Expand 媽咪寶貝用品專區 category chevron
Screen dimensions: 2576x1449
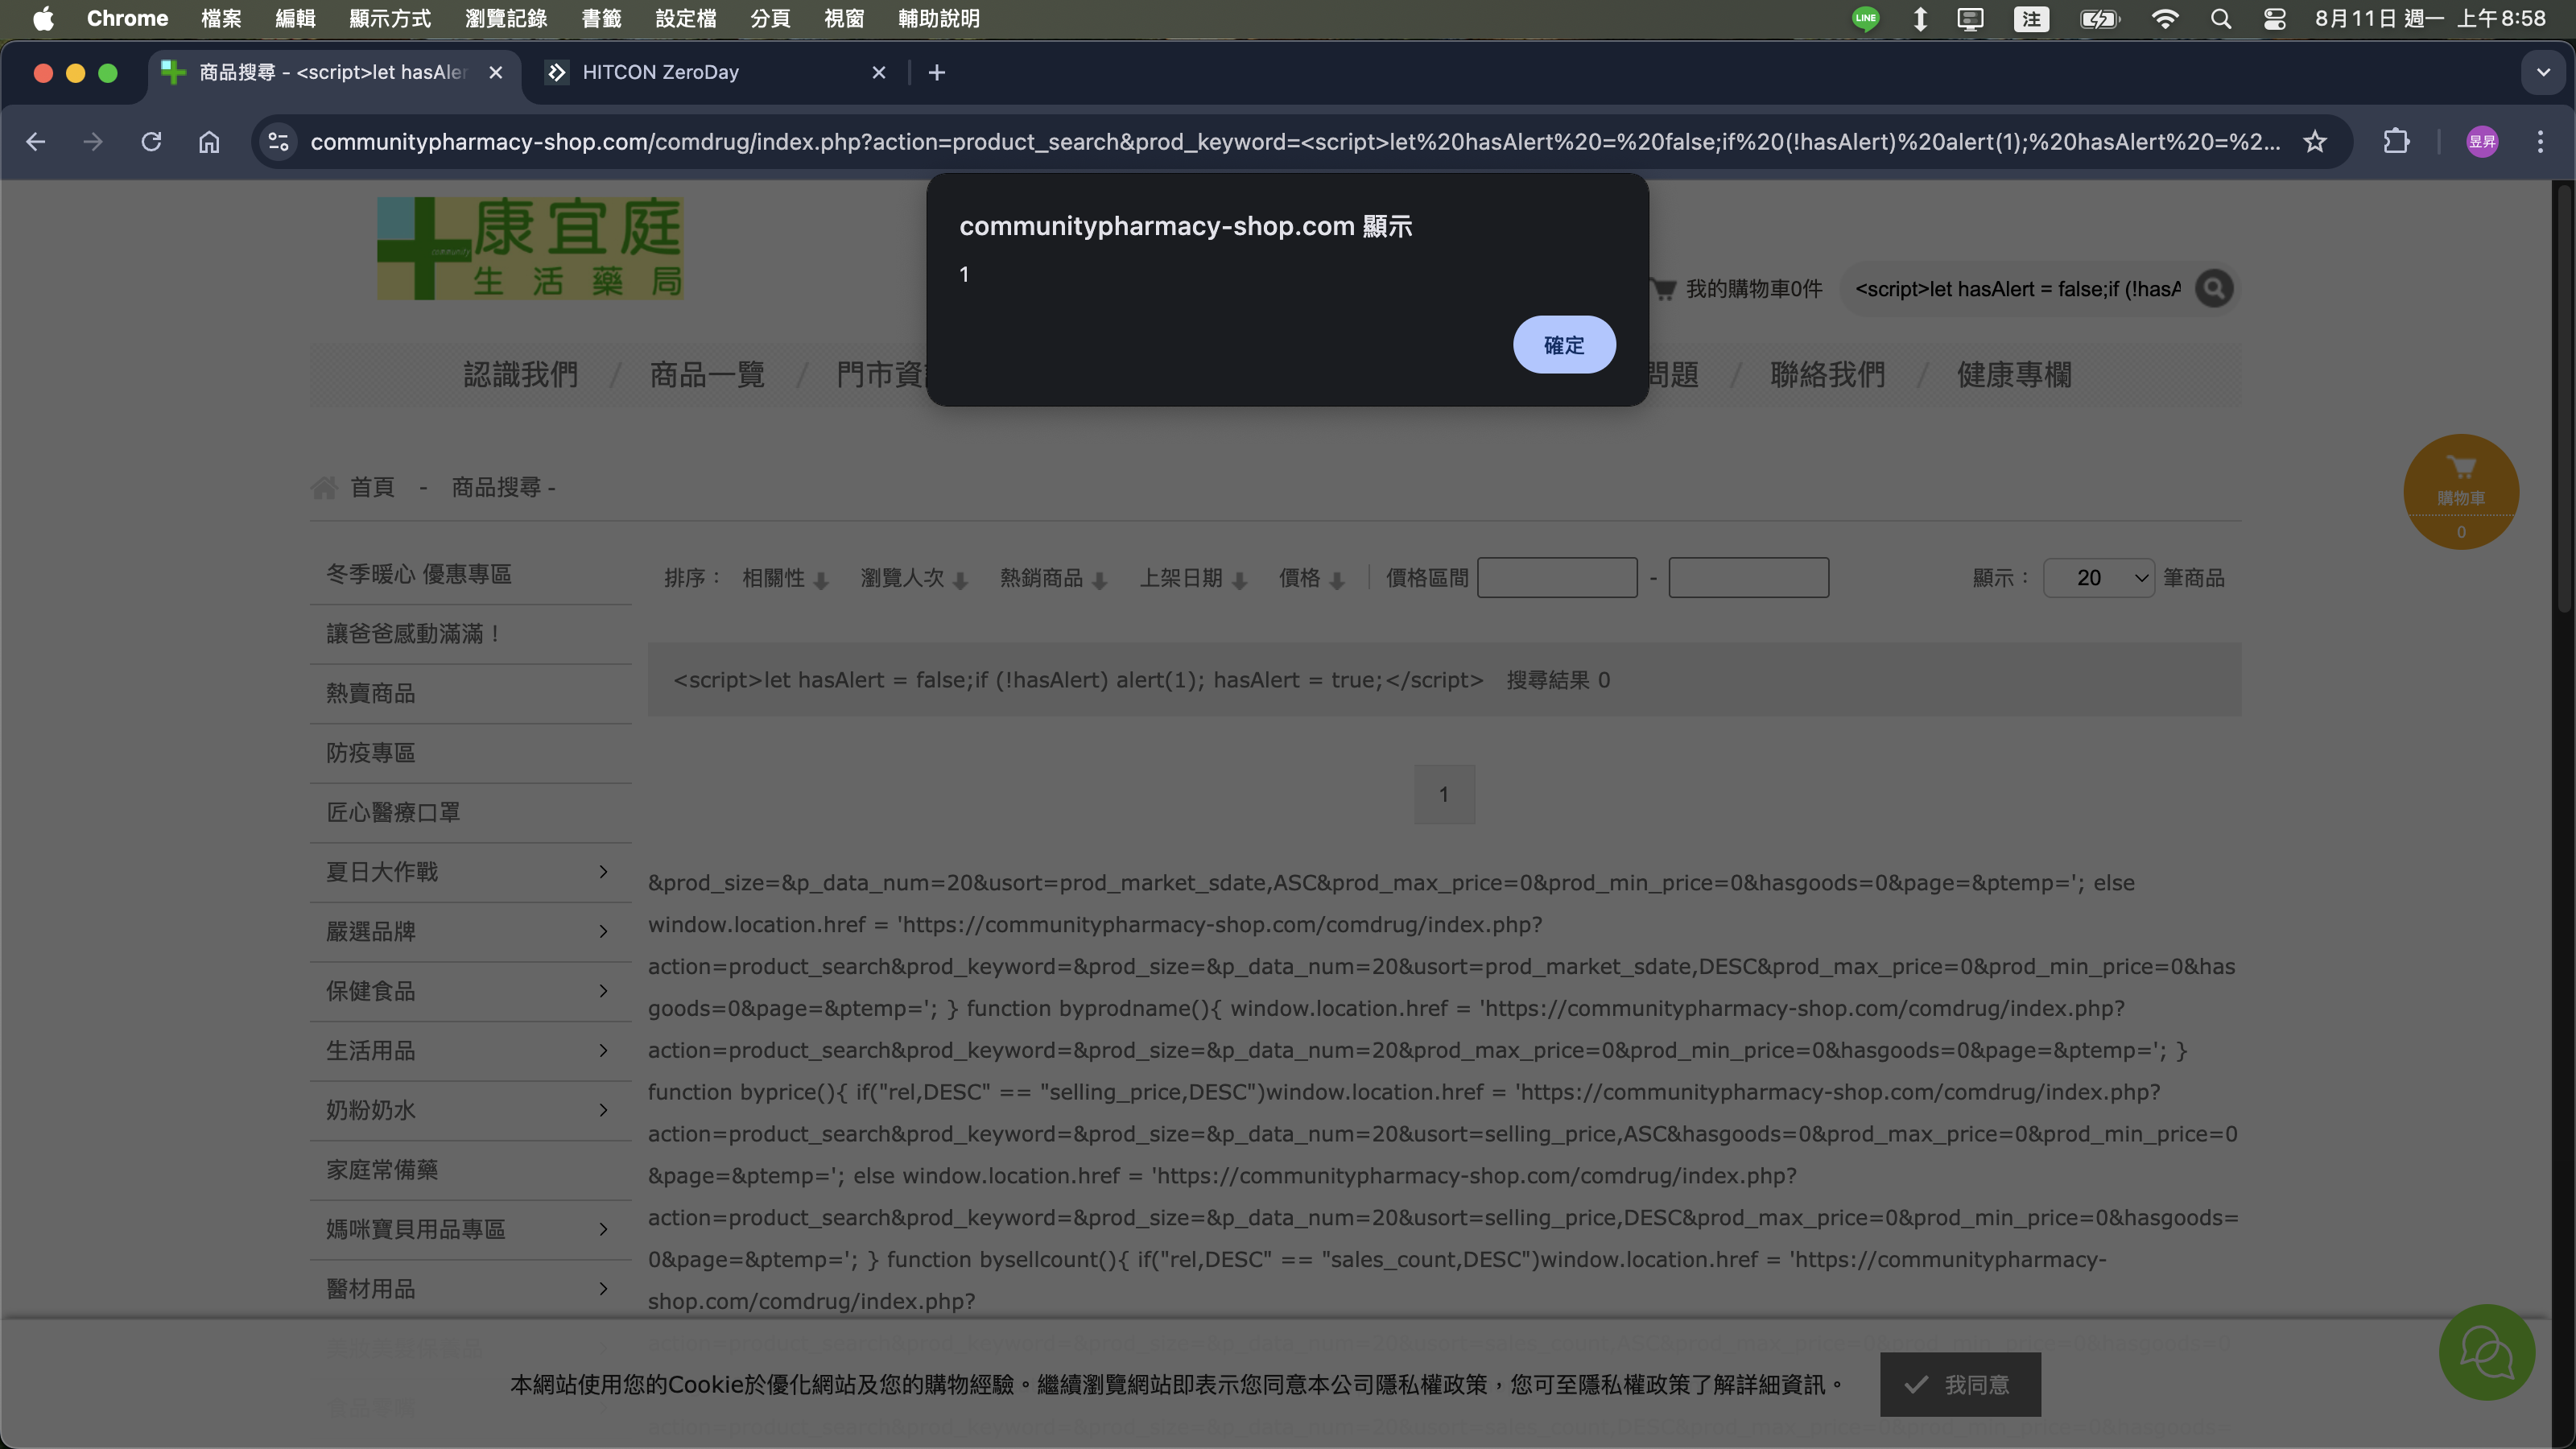[x=603, y=1229]
